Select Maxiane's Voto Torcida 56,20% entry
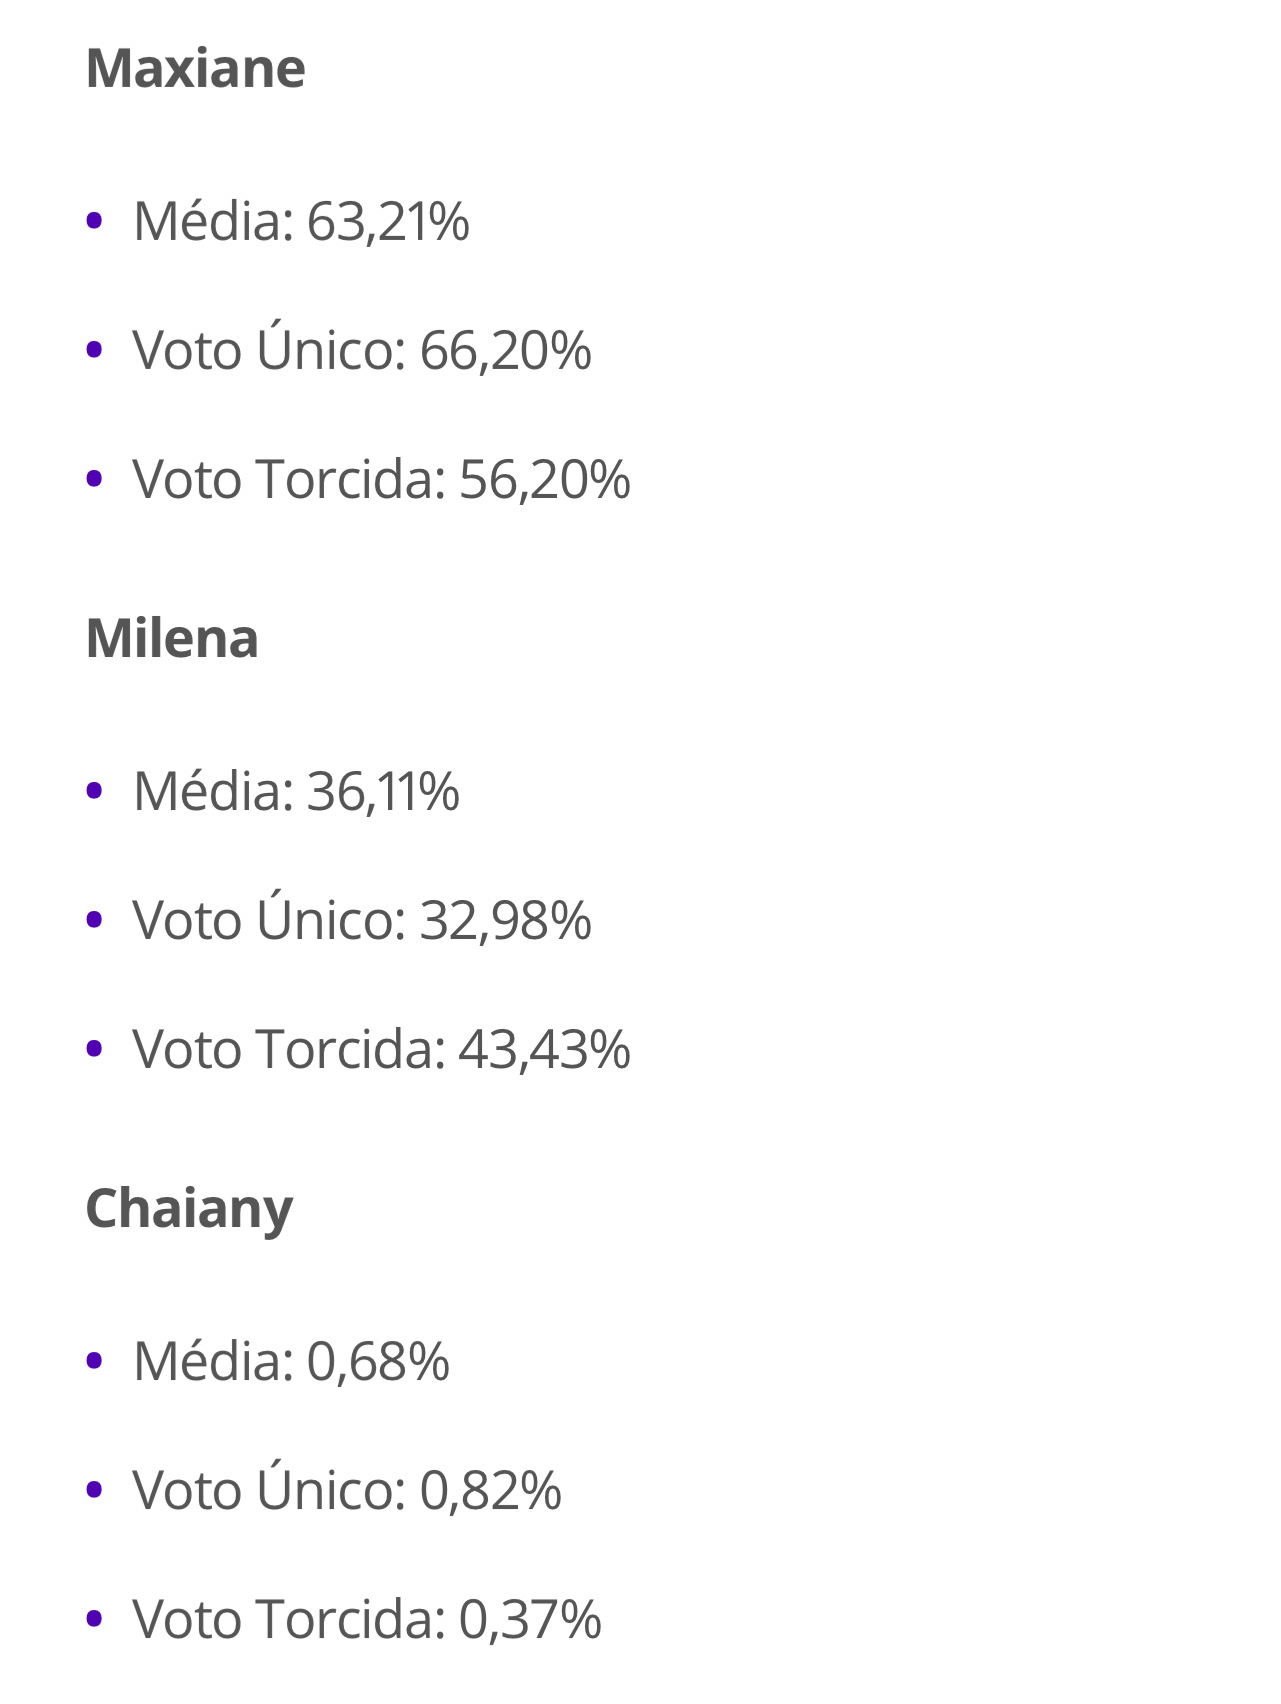This screenshot has width=1281, height=1704. pyautogui.click(x=381, y=480)
